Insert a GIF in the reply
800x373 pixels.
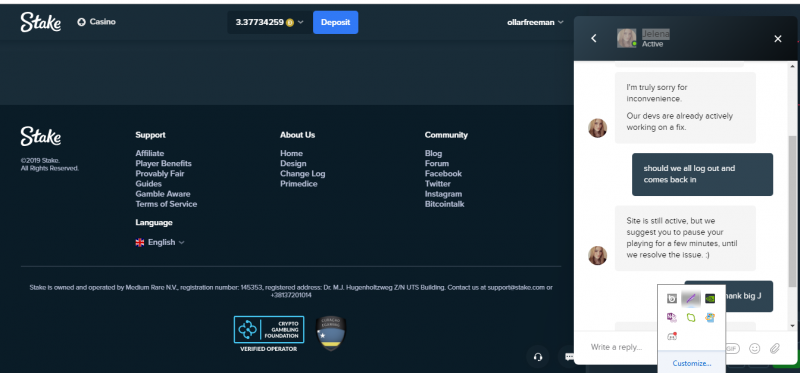pos(732,348)
